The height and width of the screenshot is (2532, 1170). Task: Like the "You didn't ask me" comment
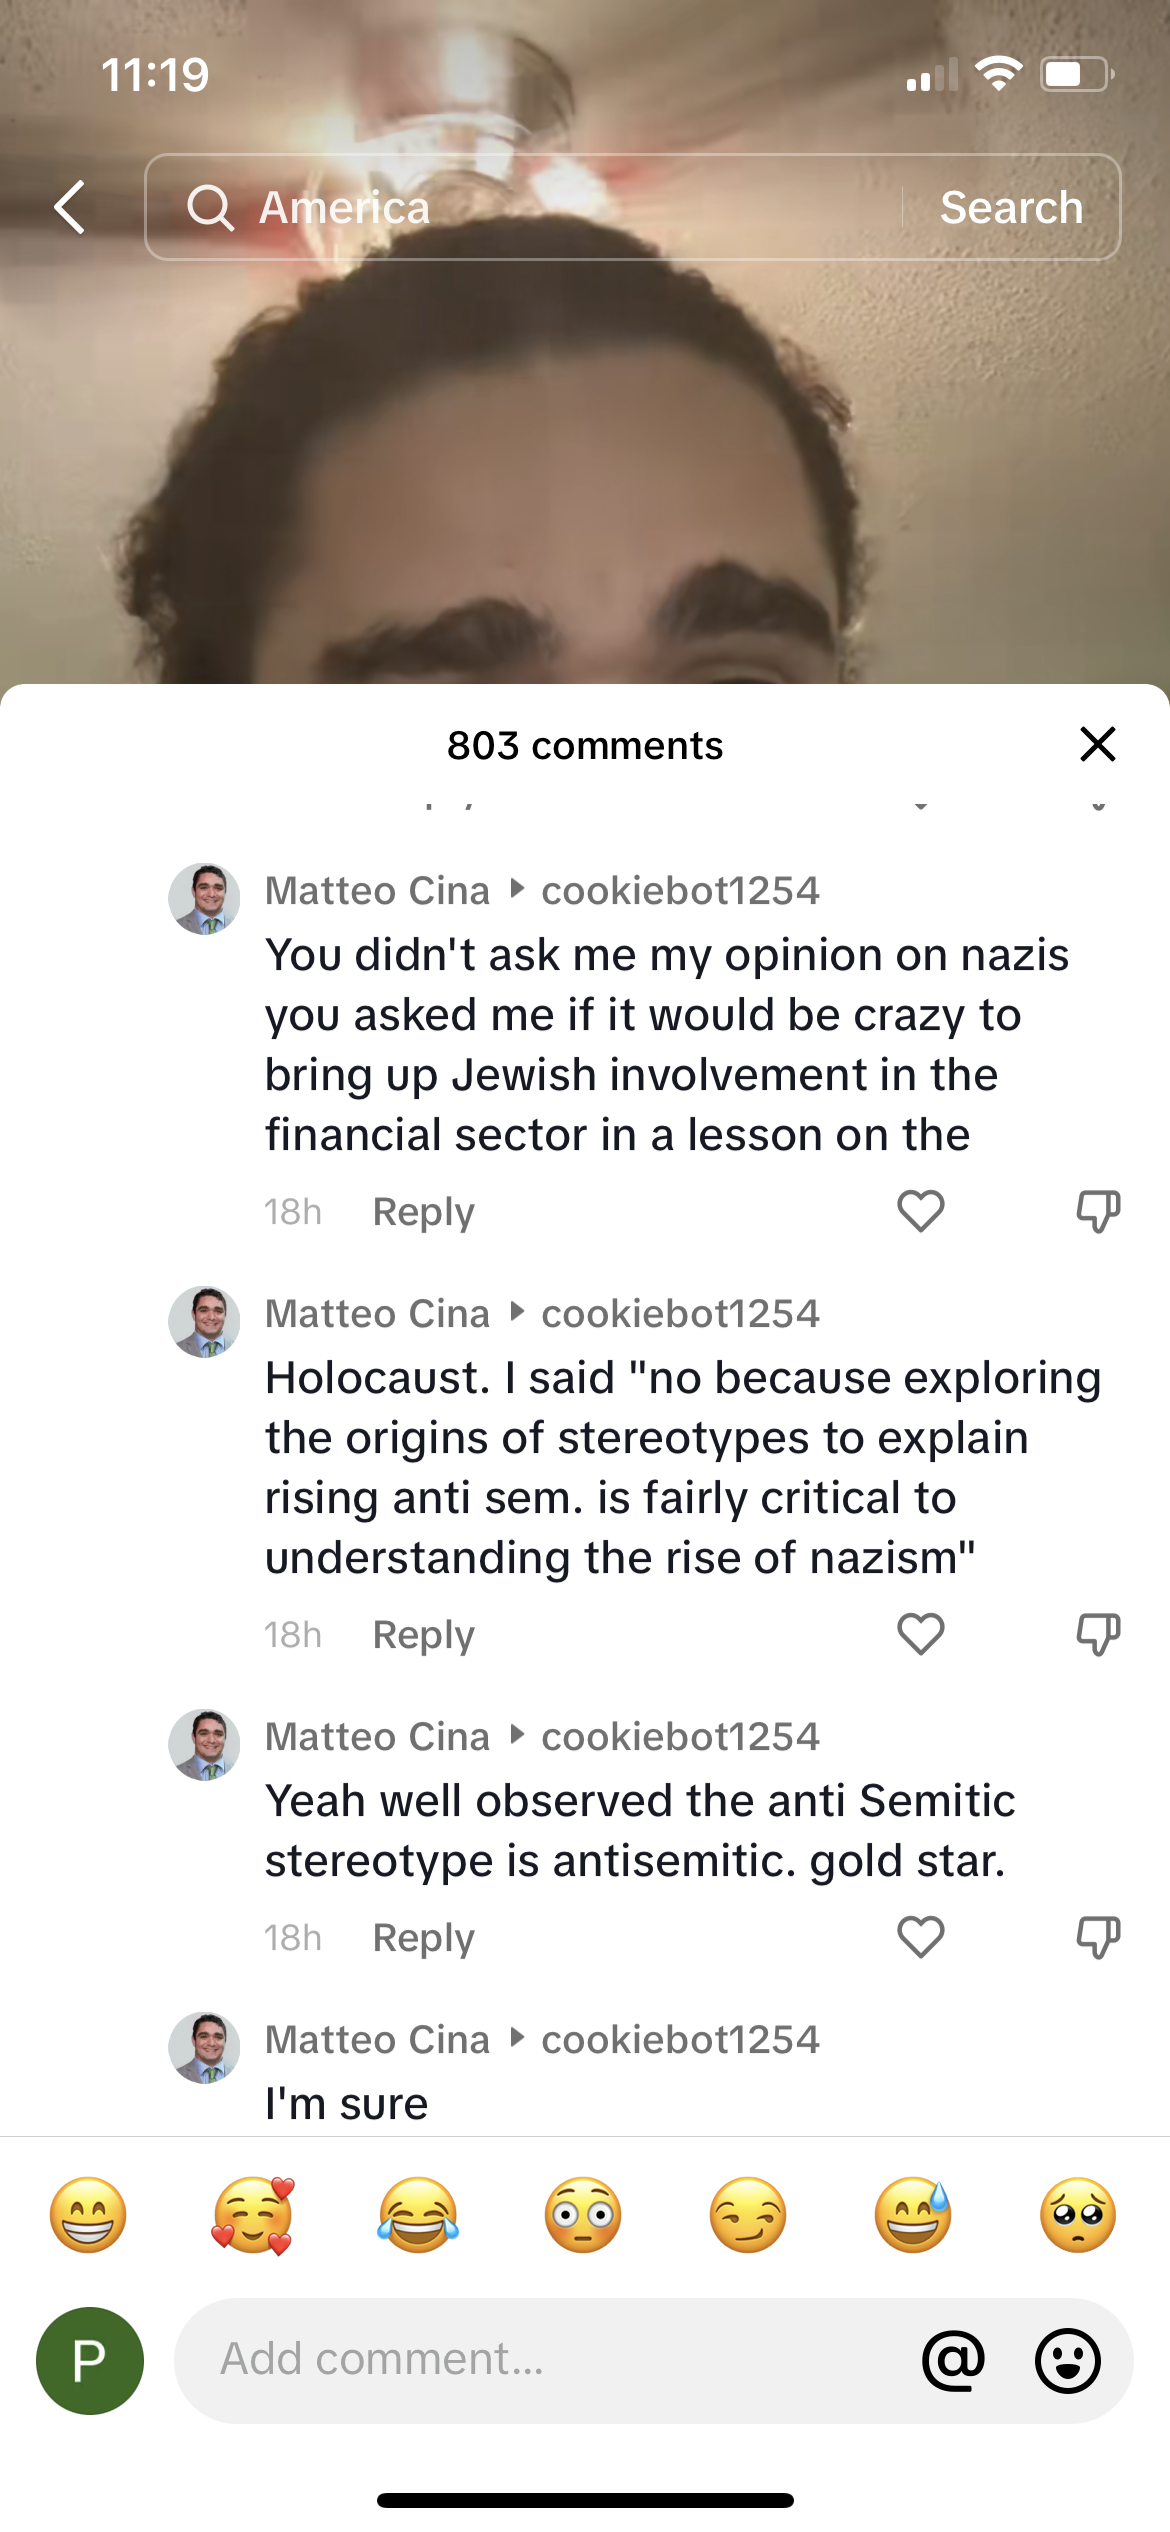pos(920,1211)
